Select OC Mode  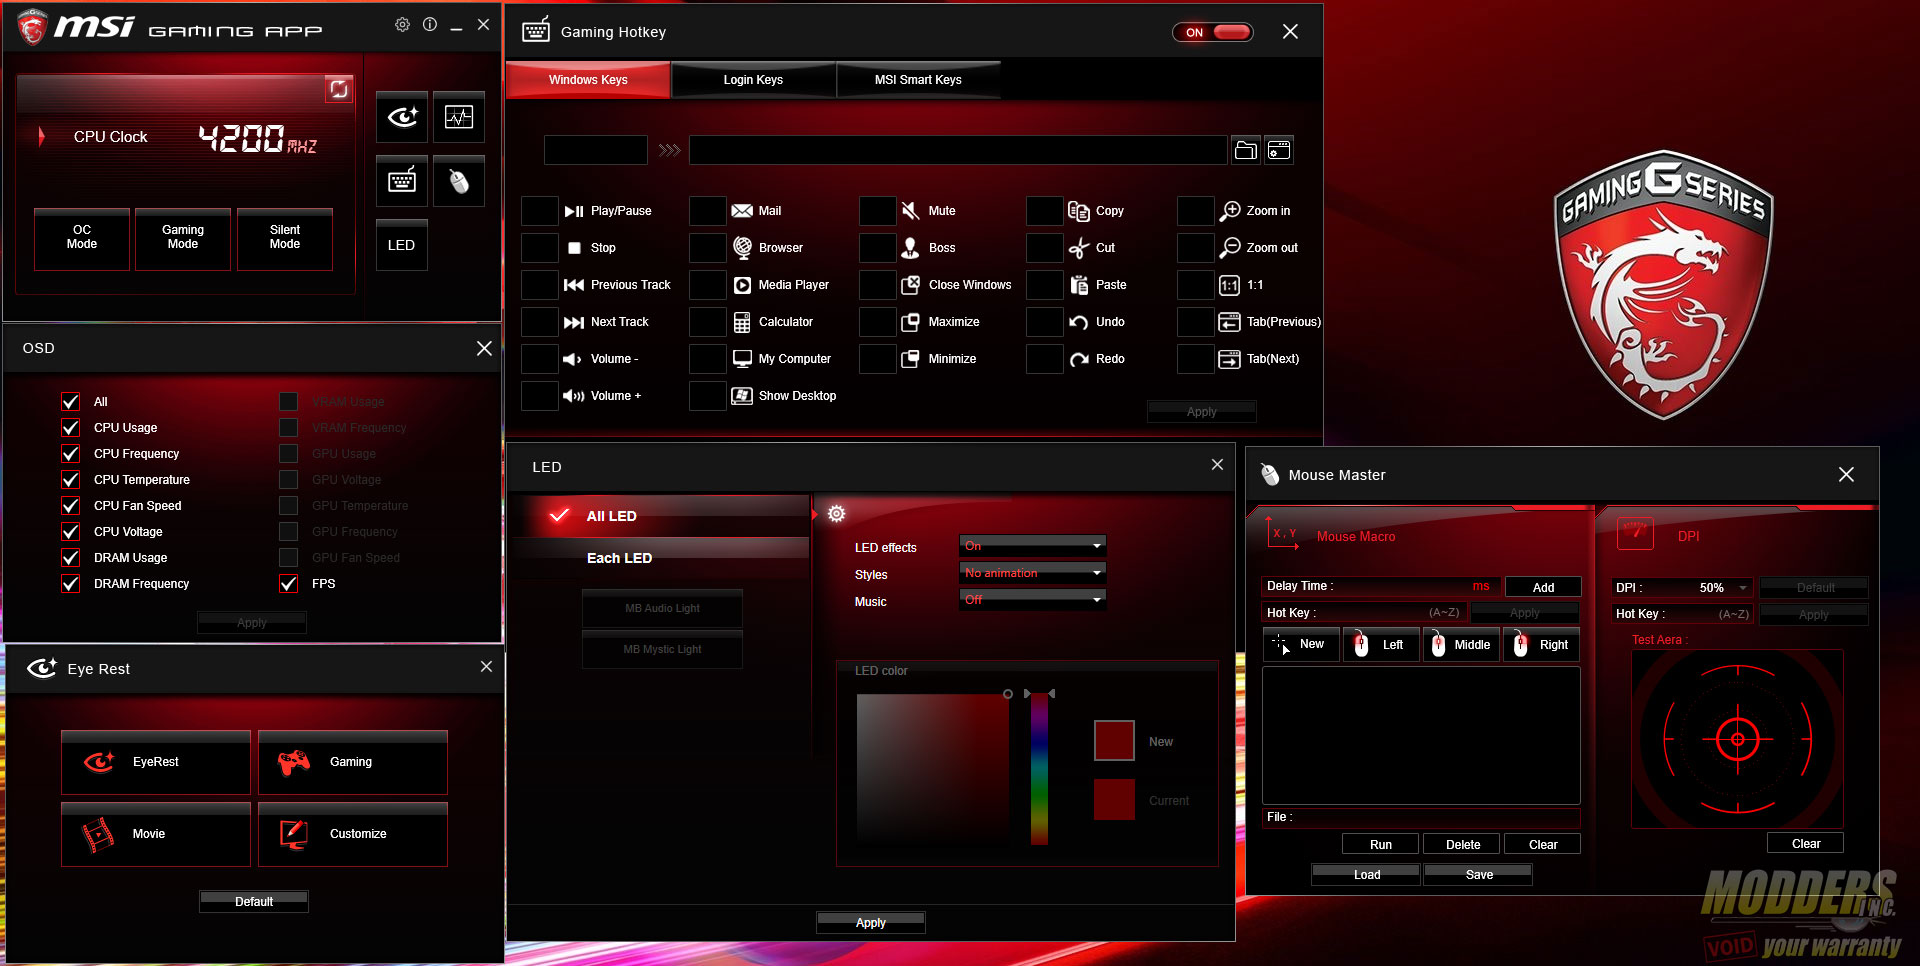[82, 238]
